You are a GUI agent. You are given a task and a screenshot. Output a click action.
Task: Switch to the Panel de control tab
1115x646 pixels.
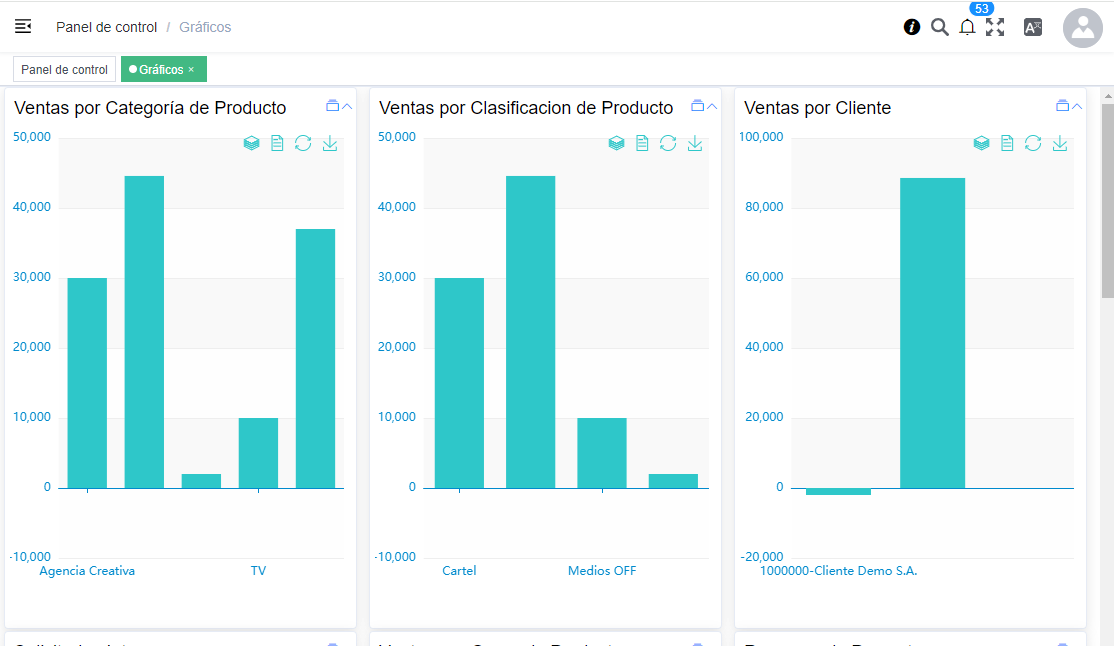64,70
